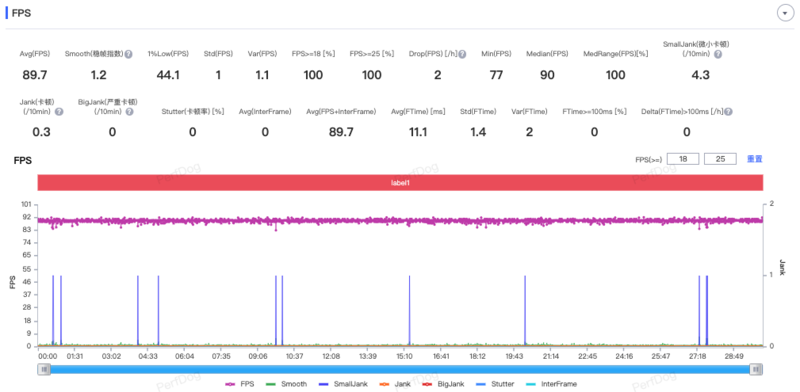Click left handle of time range slider
The height and width of the screenshot is (392, 800).
44,370
